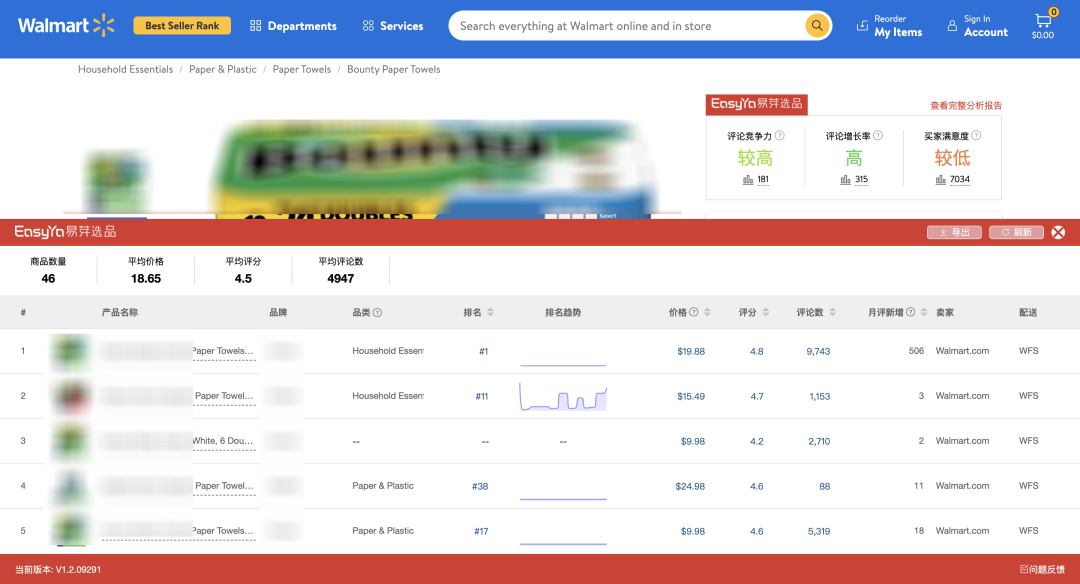Click the Sign In account person icon

(952, 25)
